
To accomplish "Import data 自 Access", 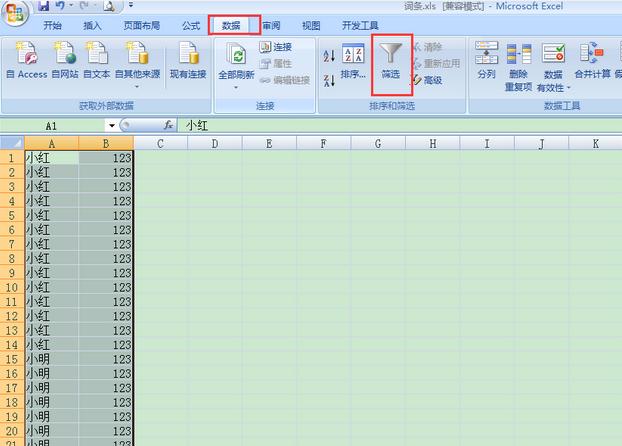I will pos(27,60).
